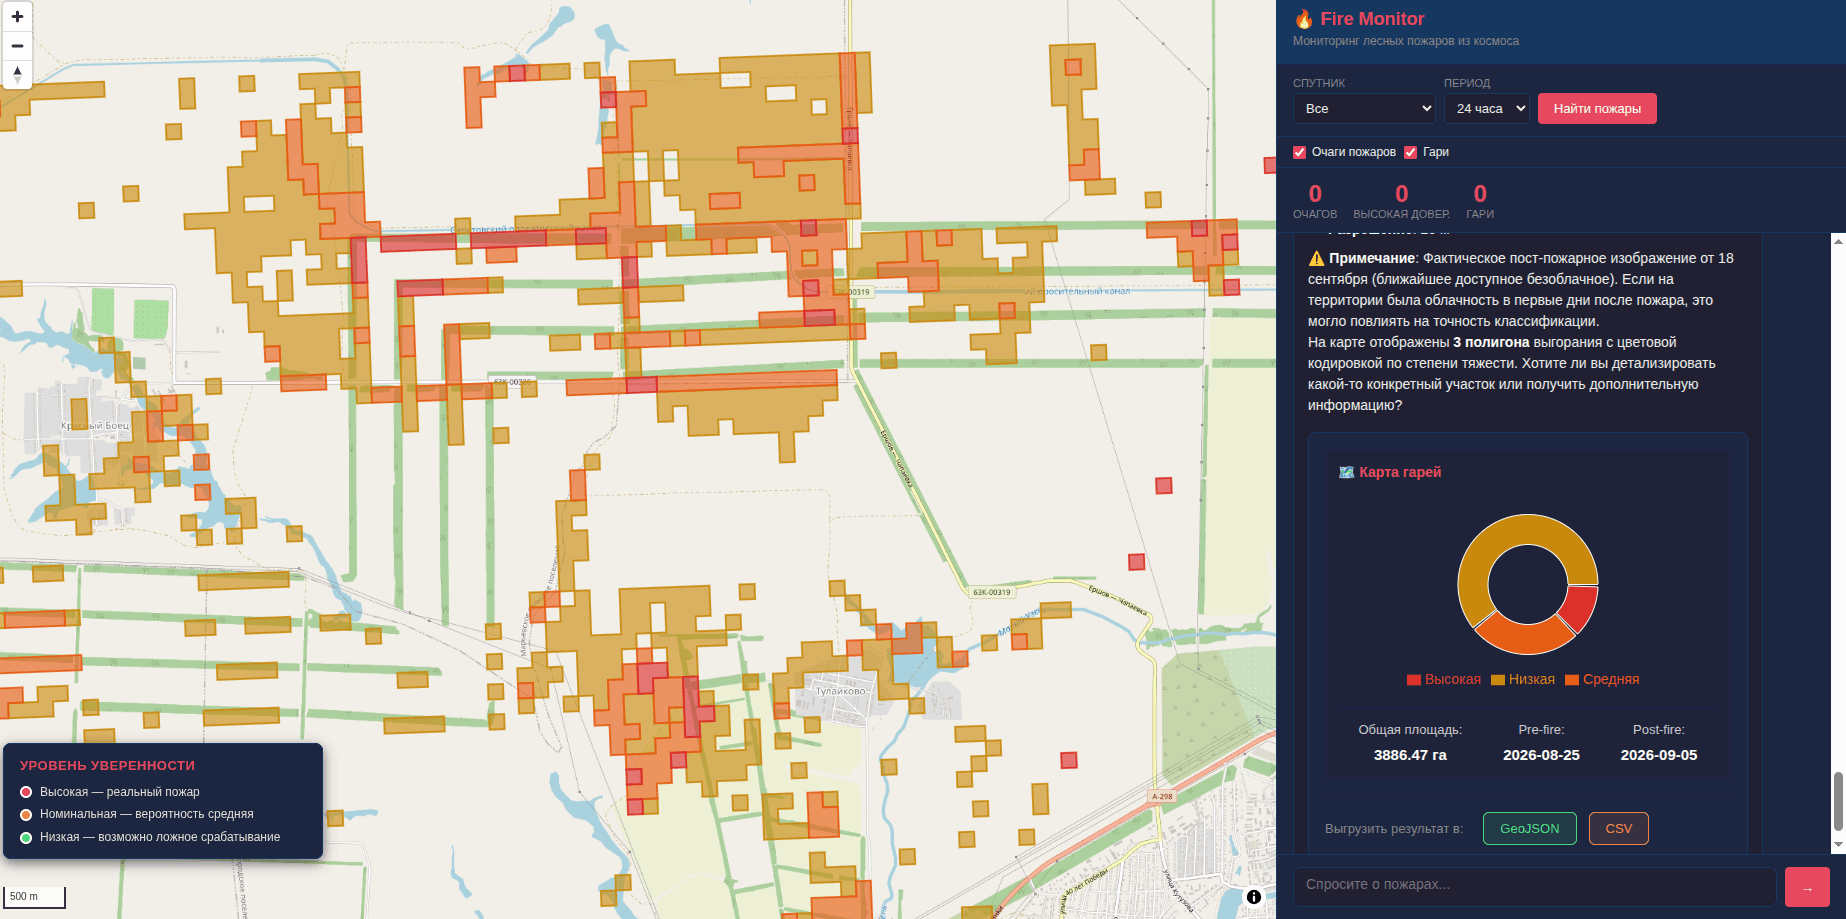
Task: Click the Post-fire date 2026-09-05
Action: 1659,755
